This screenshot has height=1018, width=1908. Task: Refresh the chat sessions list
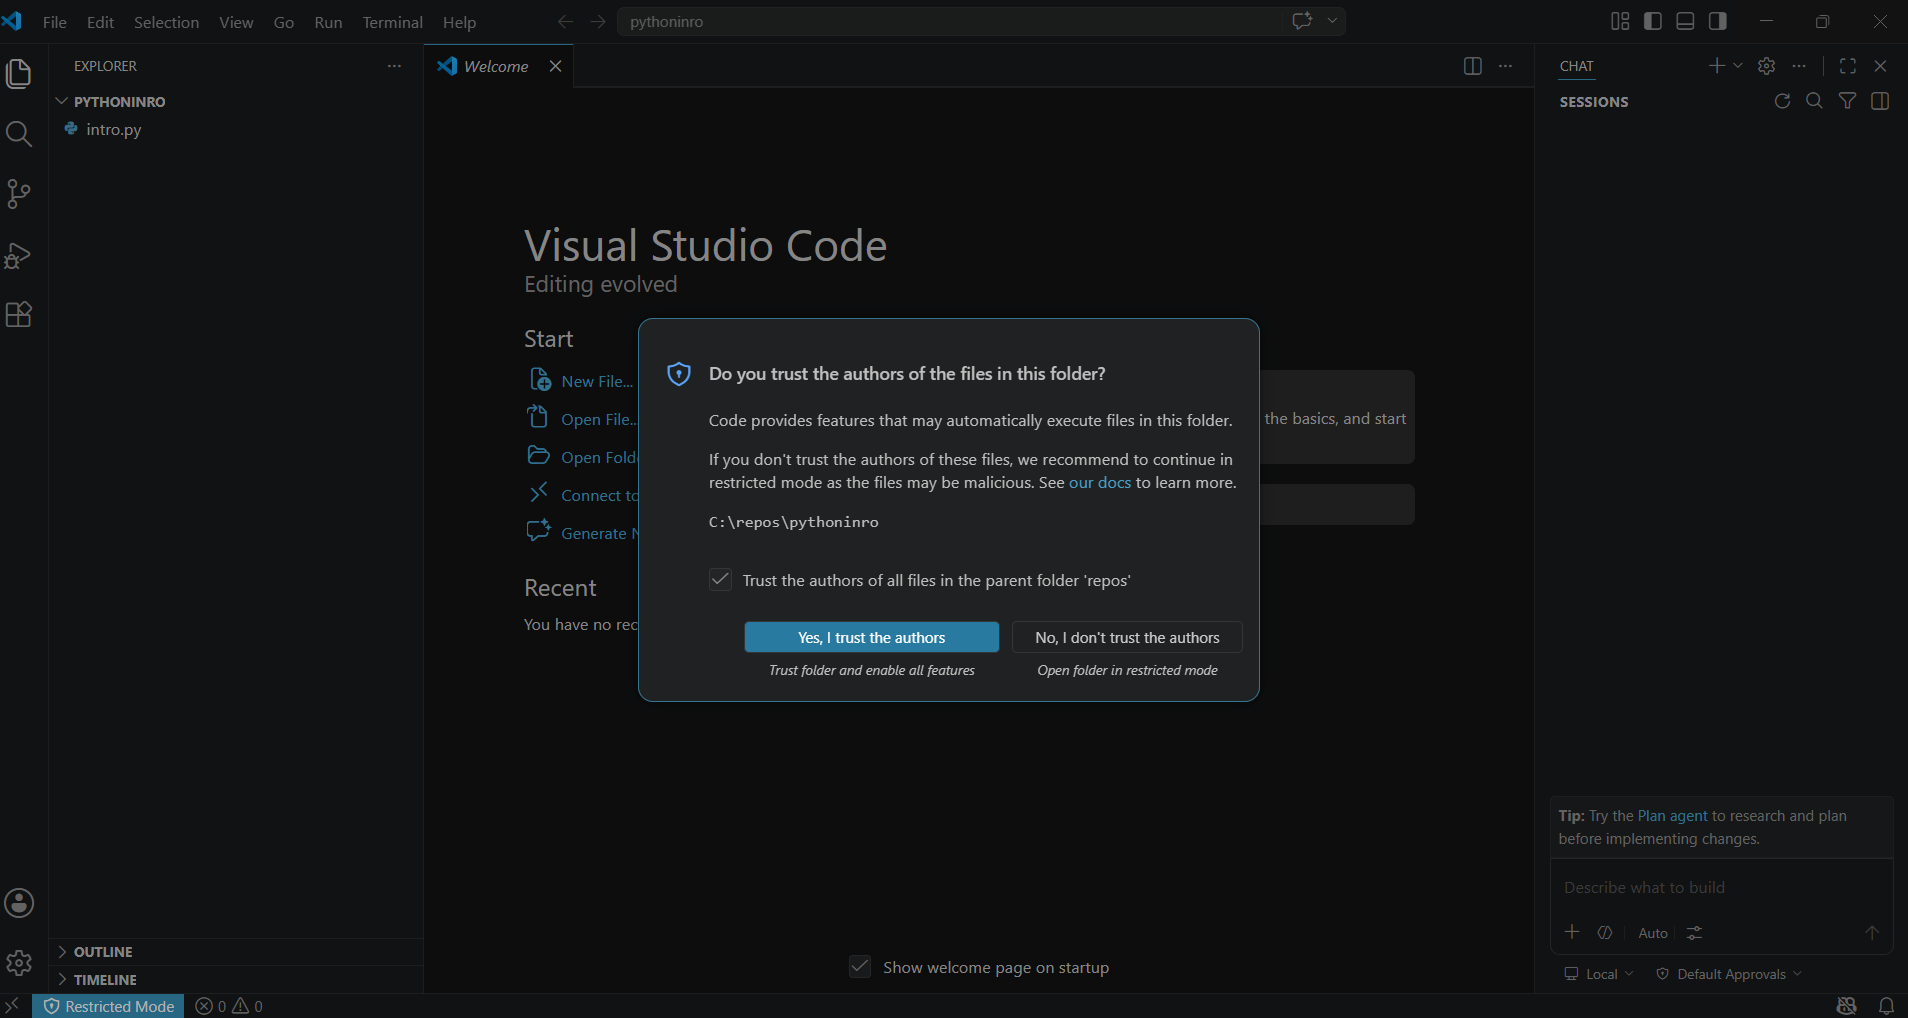1782,101
